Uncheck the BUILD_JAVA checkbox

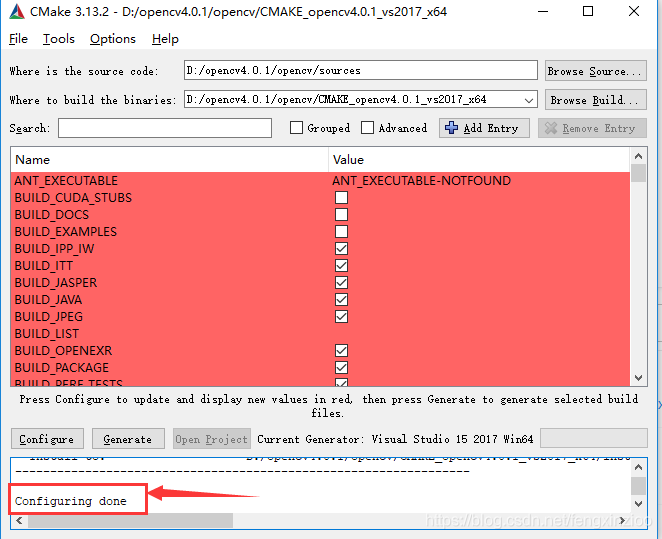341,300
